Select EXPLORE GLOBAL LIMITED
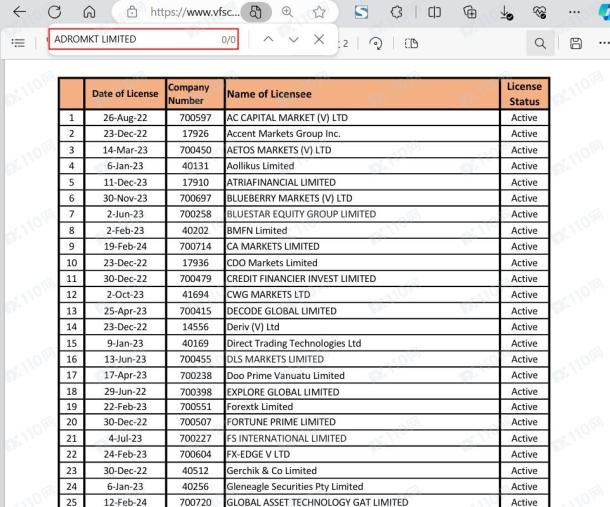This screenshot has height=507, width=610. point(283,392)
